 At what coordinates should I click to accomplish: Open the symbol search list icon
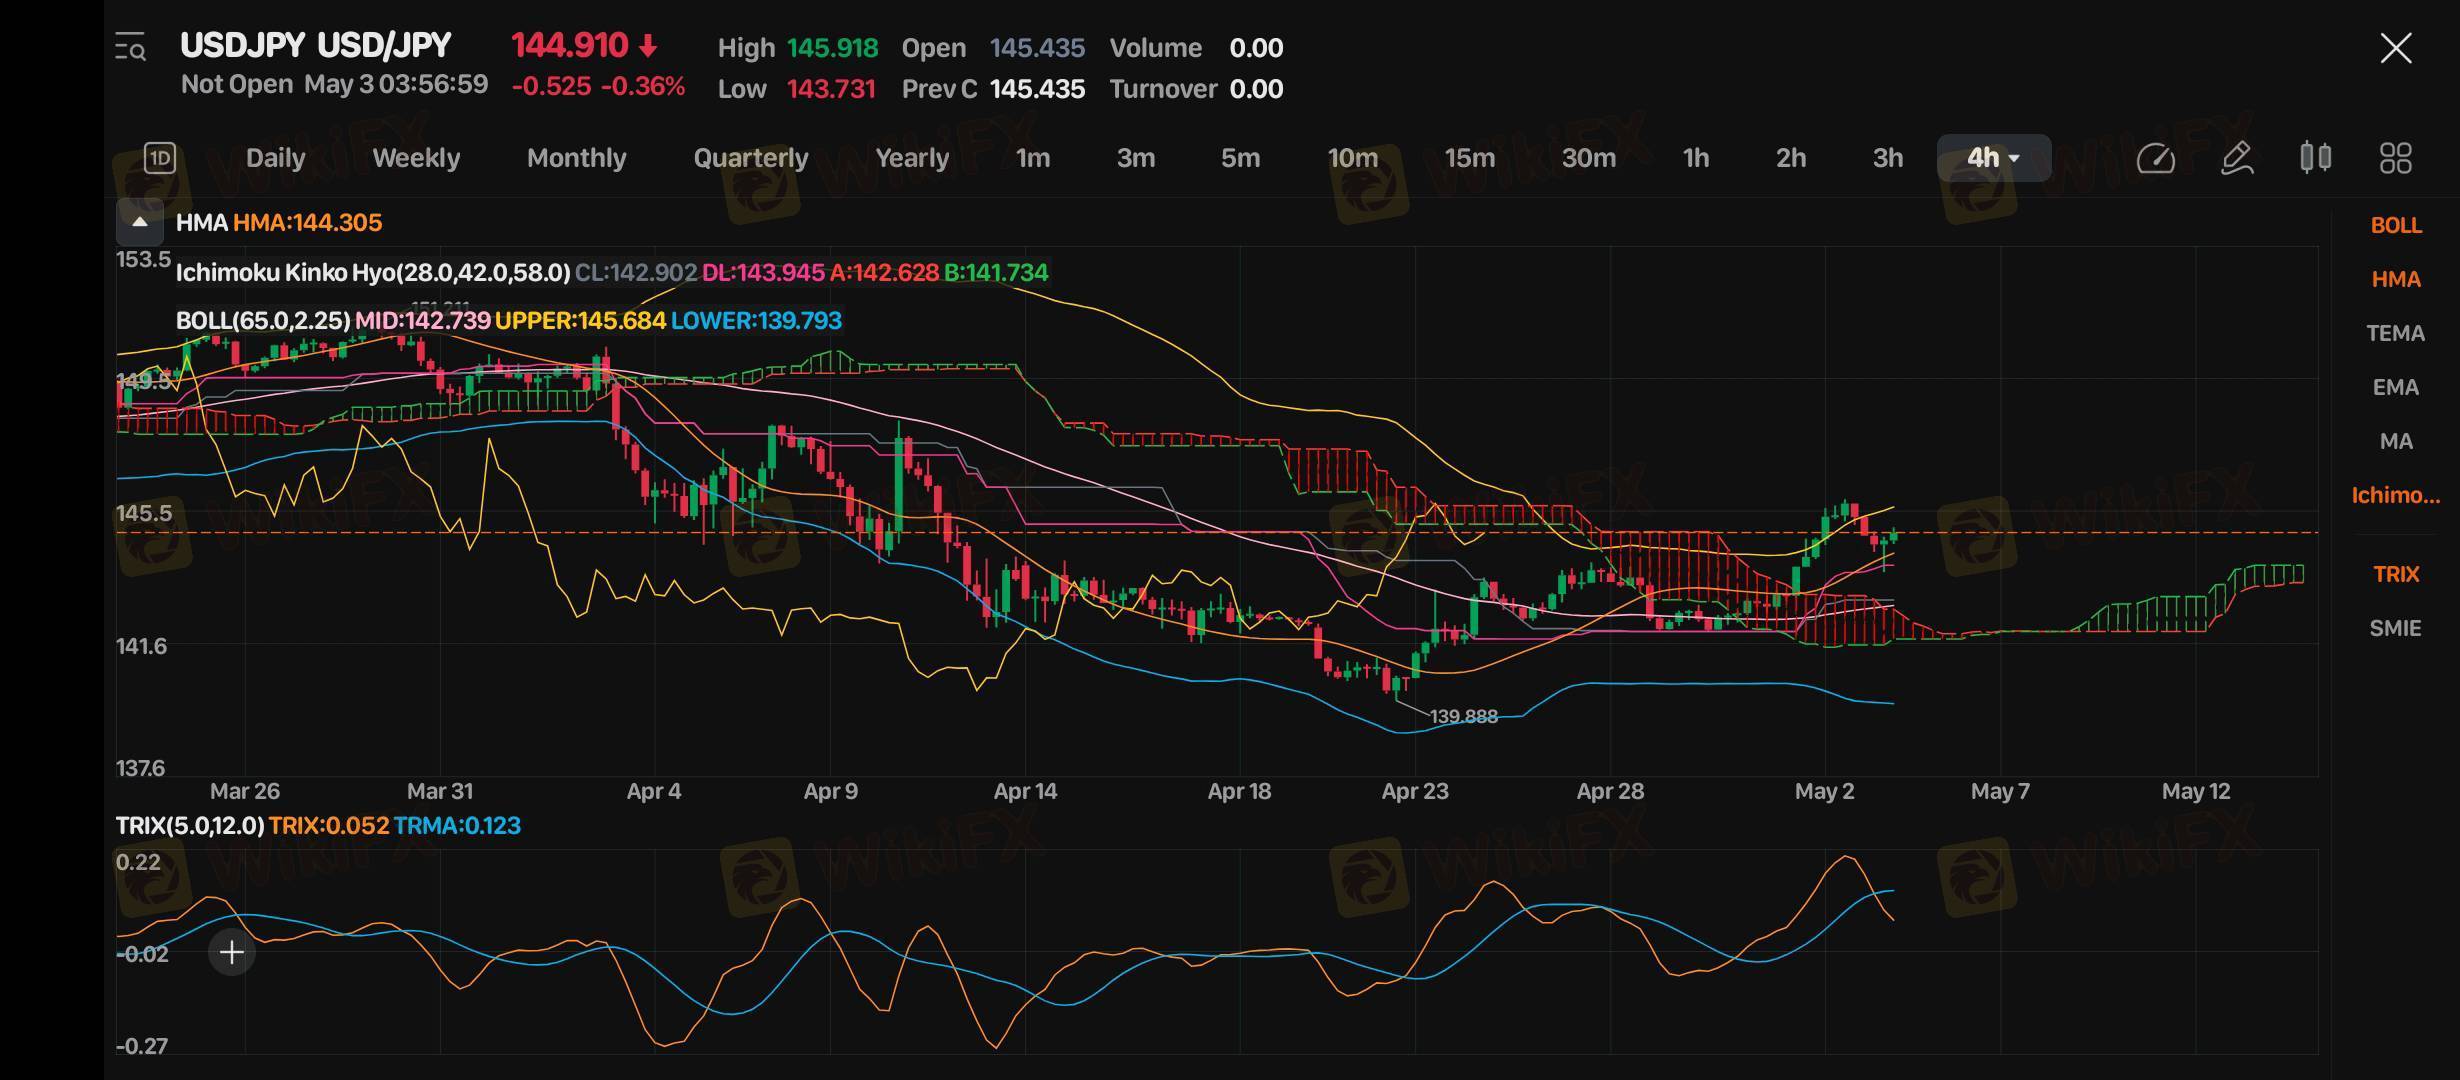[131, 47]
